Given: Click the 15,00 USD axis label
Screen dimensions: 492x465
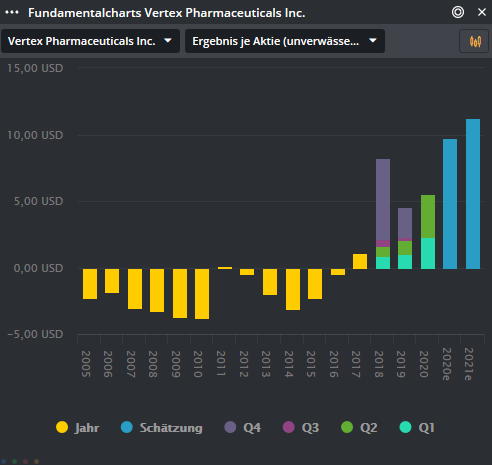Looking at the screenshot, I should (x=35, y=68).
